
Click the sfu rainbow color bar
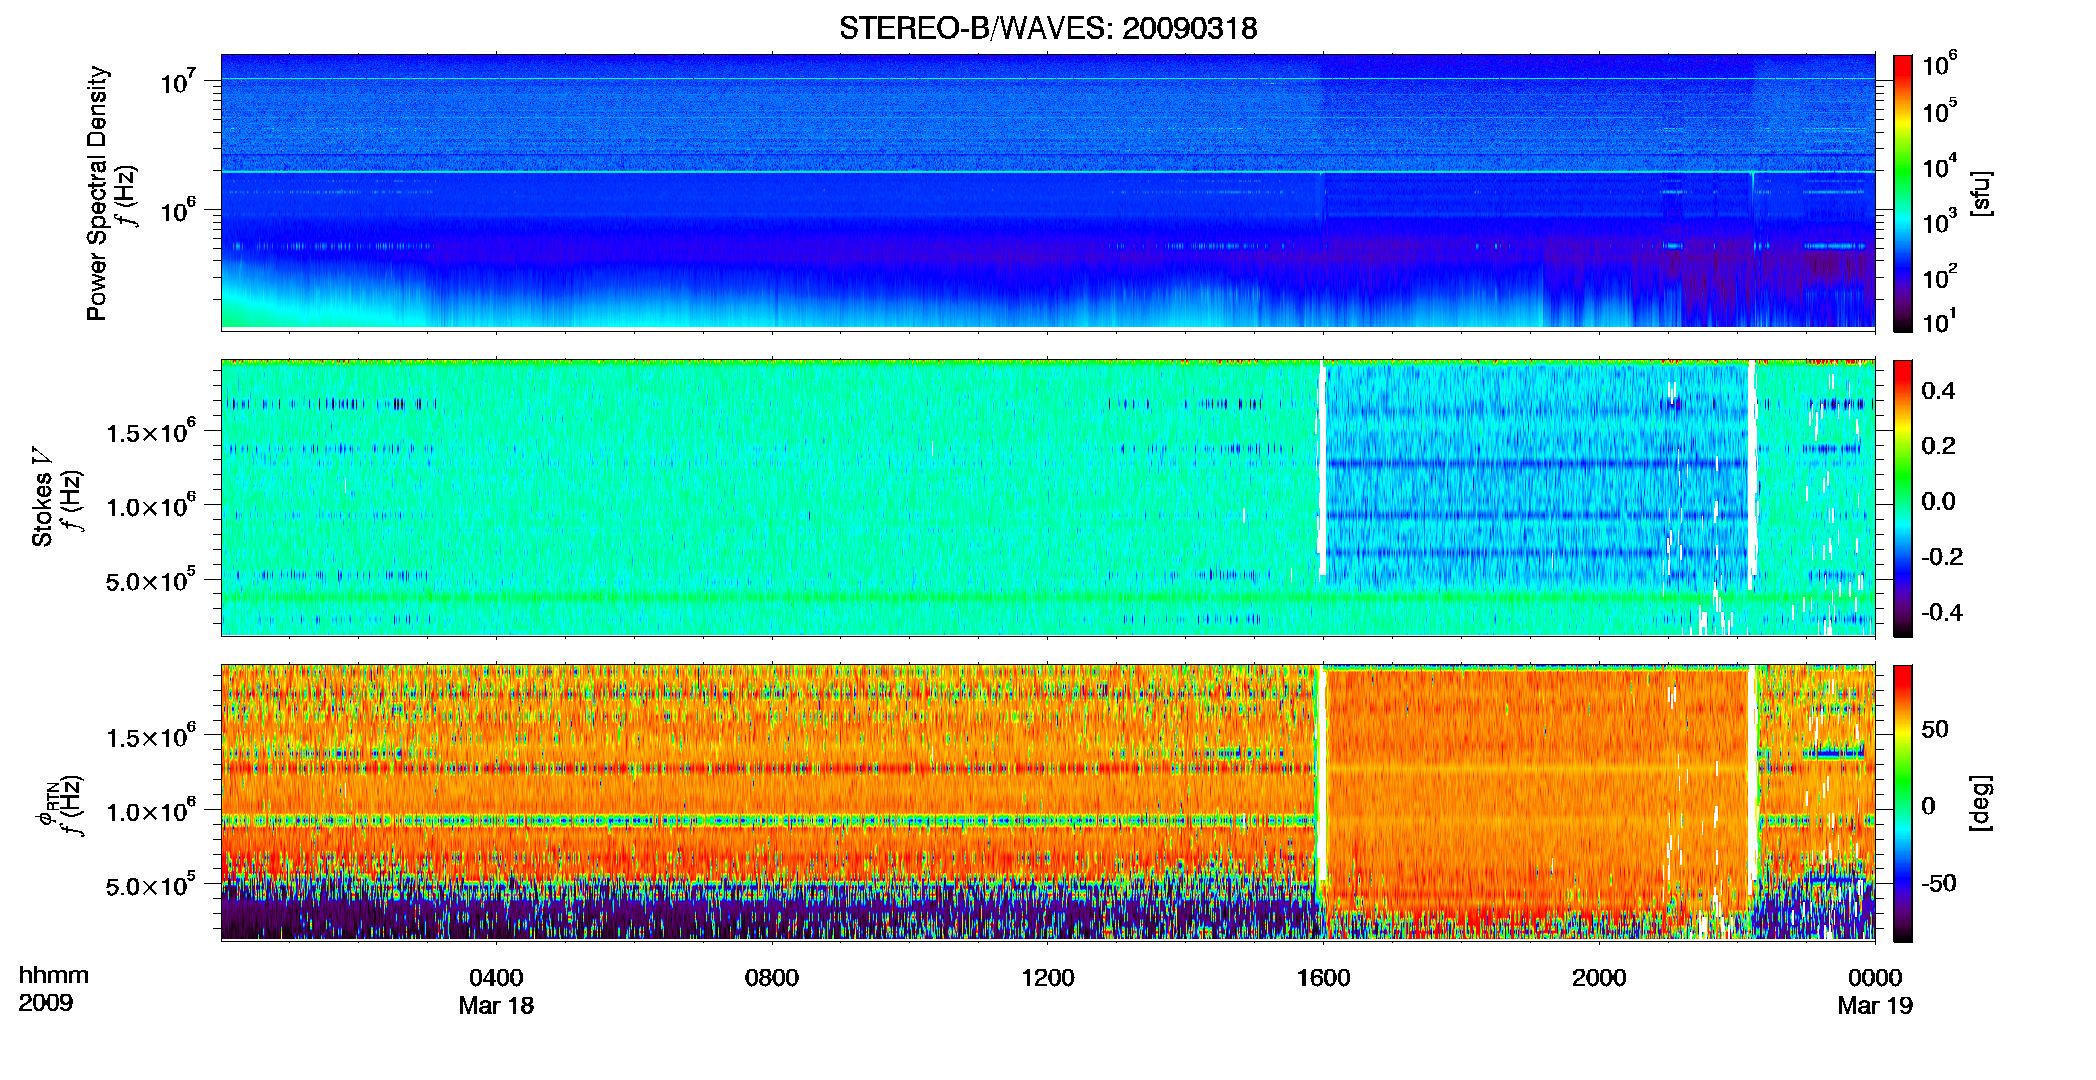1903,193
